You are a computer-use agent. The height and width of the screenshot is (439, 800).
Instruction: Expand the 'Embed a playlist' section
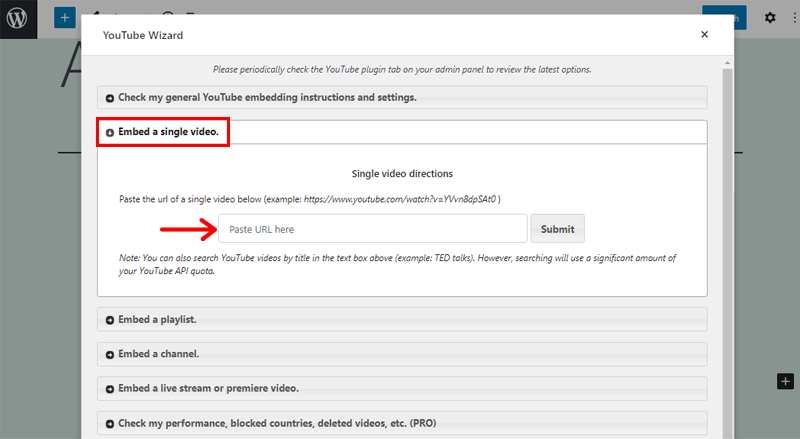pyautogui.click(x=402, y=320)
